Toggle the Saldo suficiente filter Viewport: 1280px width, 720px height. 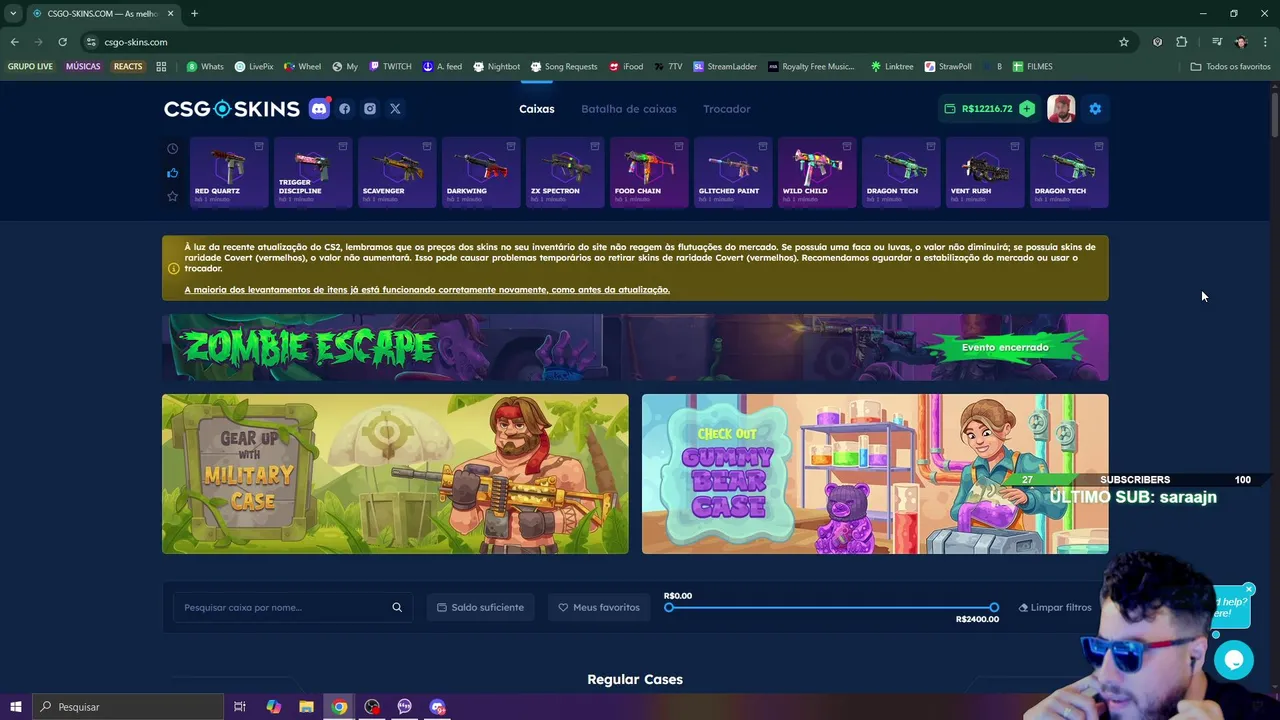tap(481, 607)
